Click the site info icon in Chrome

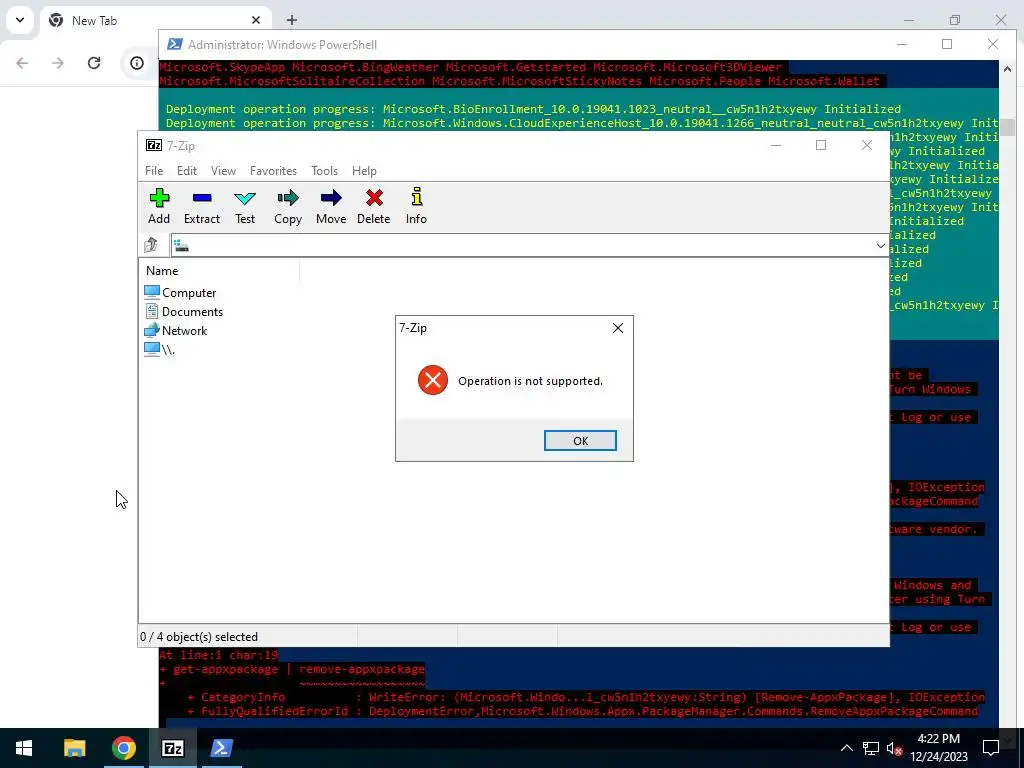(x=137, y=63)
